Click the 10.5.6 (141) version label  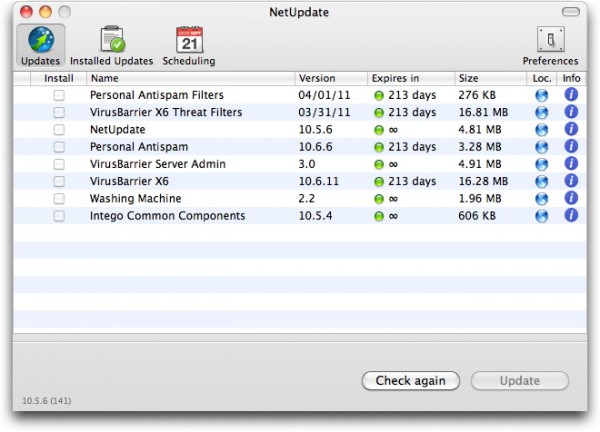(46, 401)
